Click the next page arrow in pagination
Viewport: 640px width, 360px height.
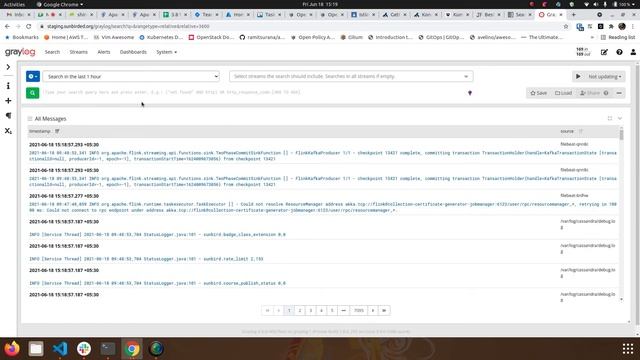pyautogui.click(x=373, y=311)
